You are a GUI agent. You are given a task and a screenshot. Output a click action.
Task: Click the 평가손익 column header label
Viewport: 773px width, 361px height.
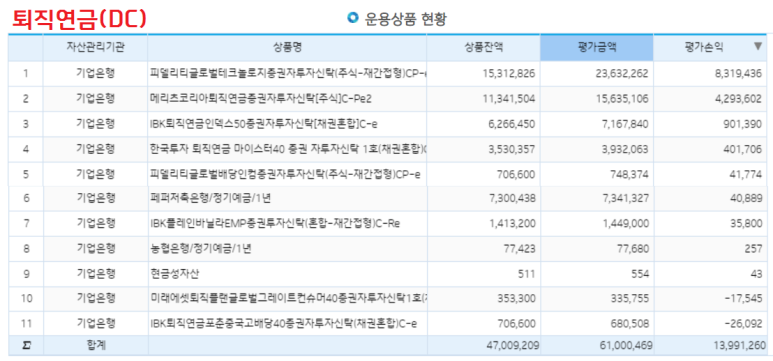704,47
